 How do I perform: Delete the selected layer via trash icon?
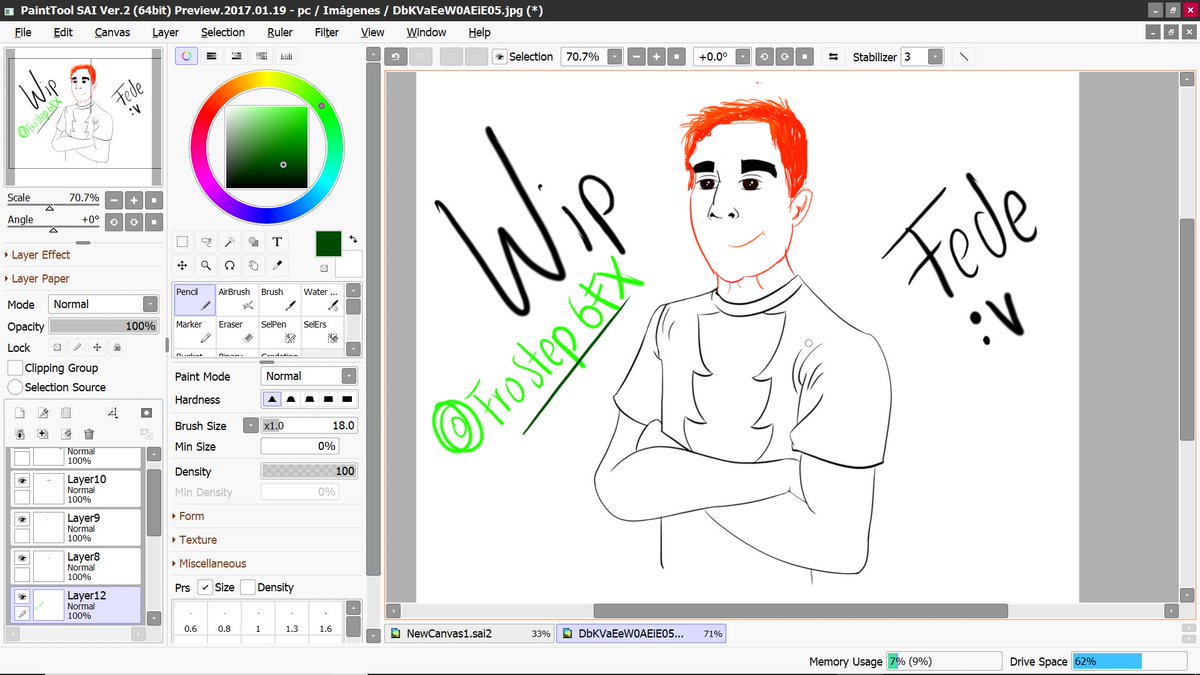(x=88, y=433)
